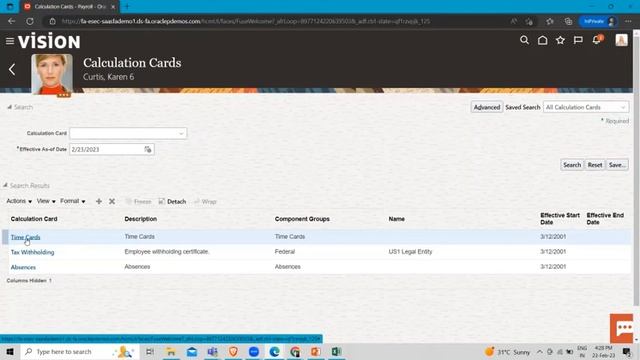This screenshot has height=360, width=640.
Task: Click the Advanced button
Action: pyautogui.click(x=487, y=107)
